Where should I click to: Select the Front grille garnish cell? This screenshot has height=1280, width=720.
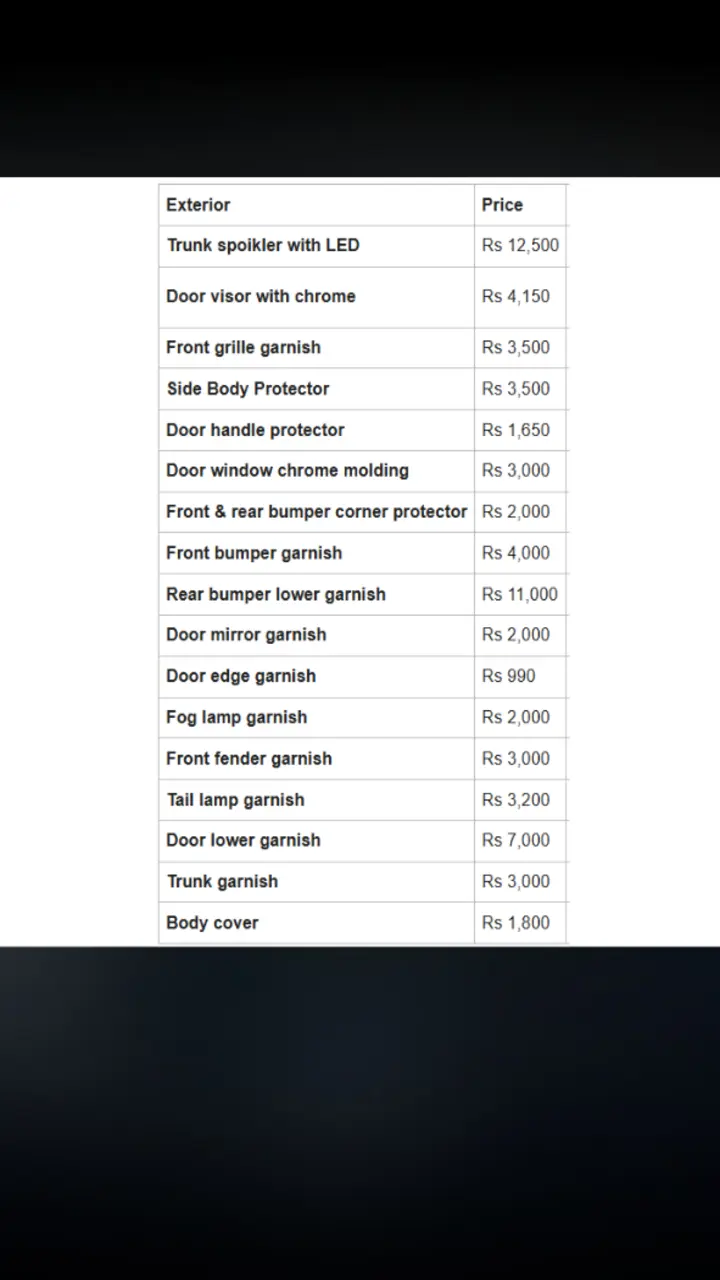[x=244, y=348]
